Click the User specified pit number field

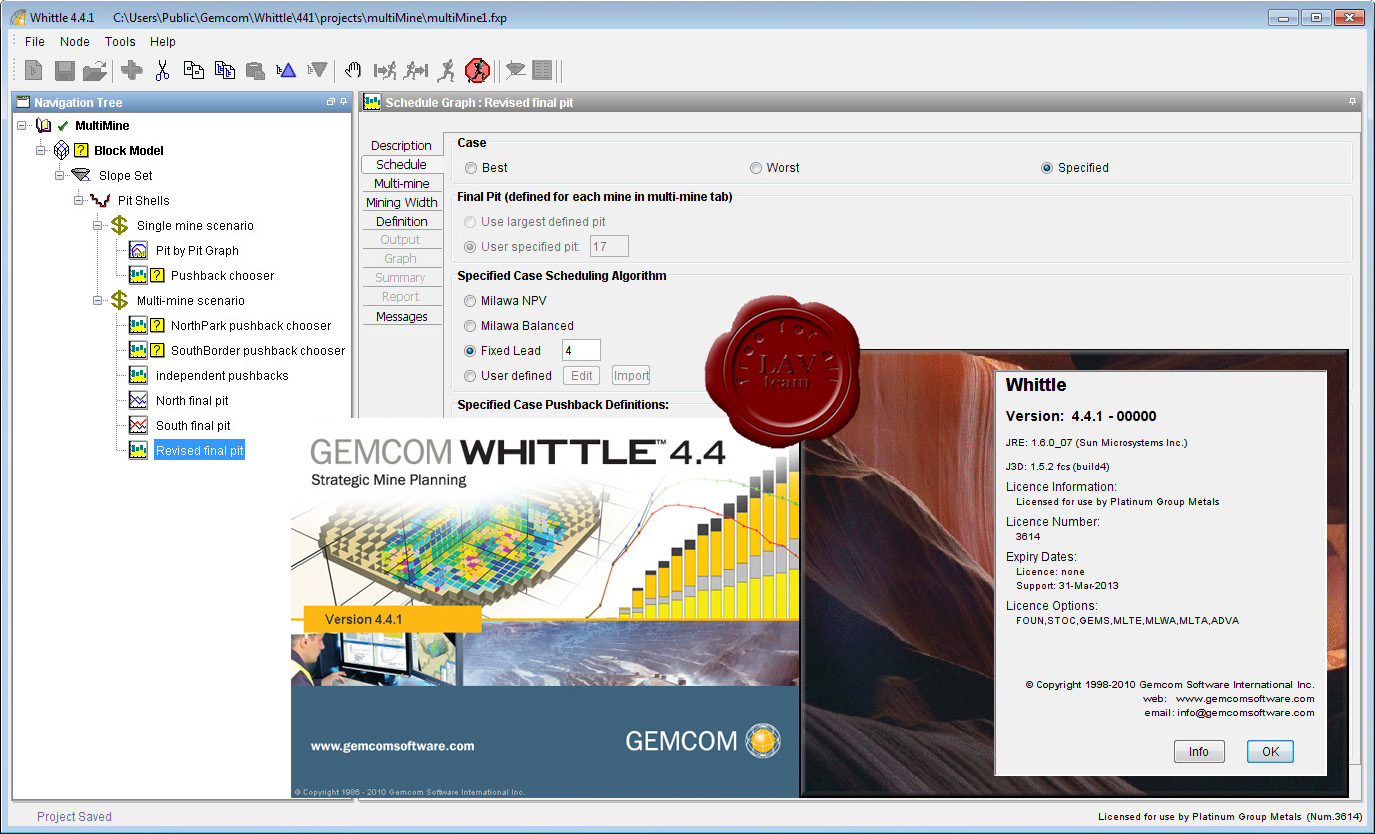tap(609, 246)
